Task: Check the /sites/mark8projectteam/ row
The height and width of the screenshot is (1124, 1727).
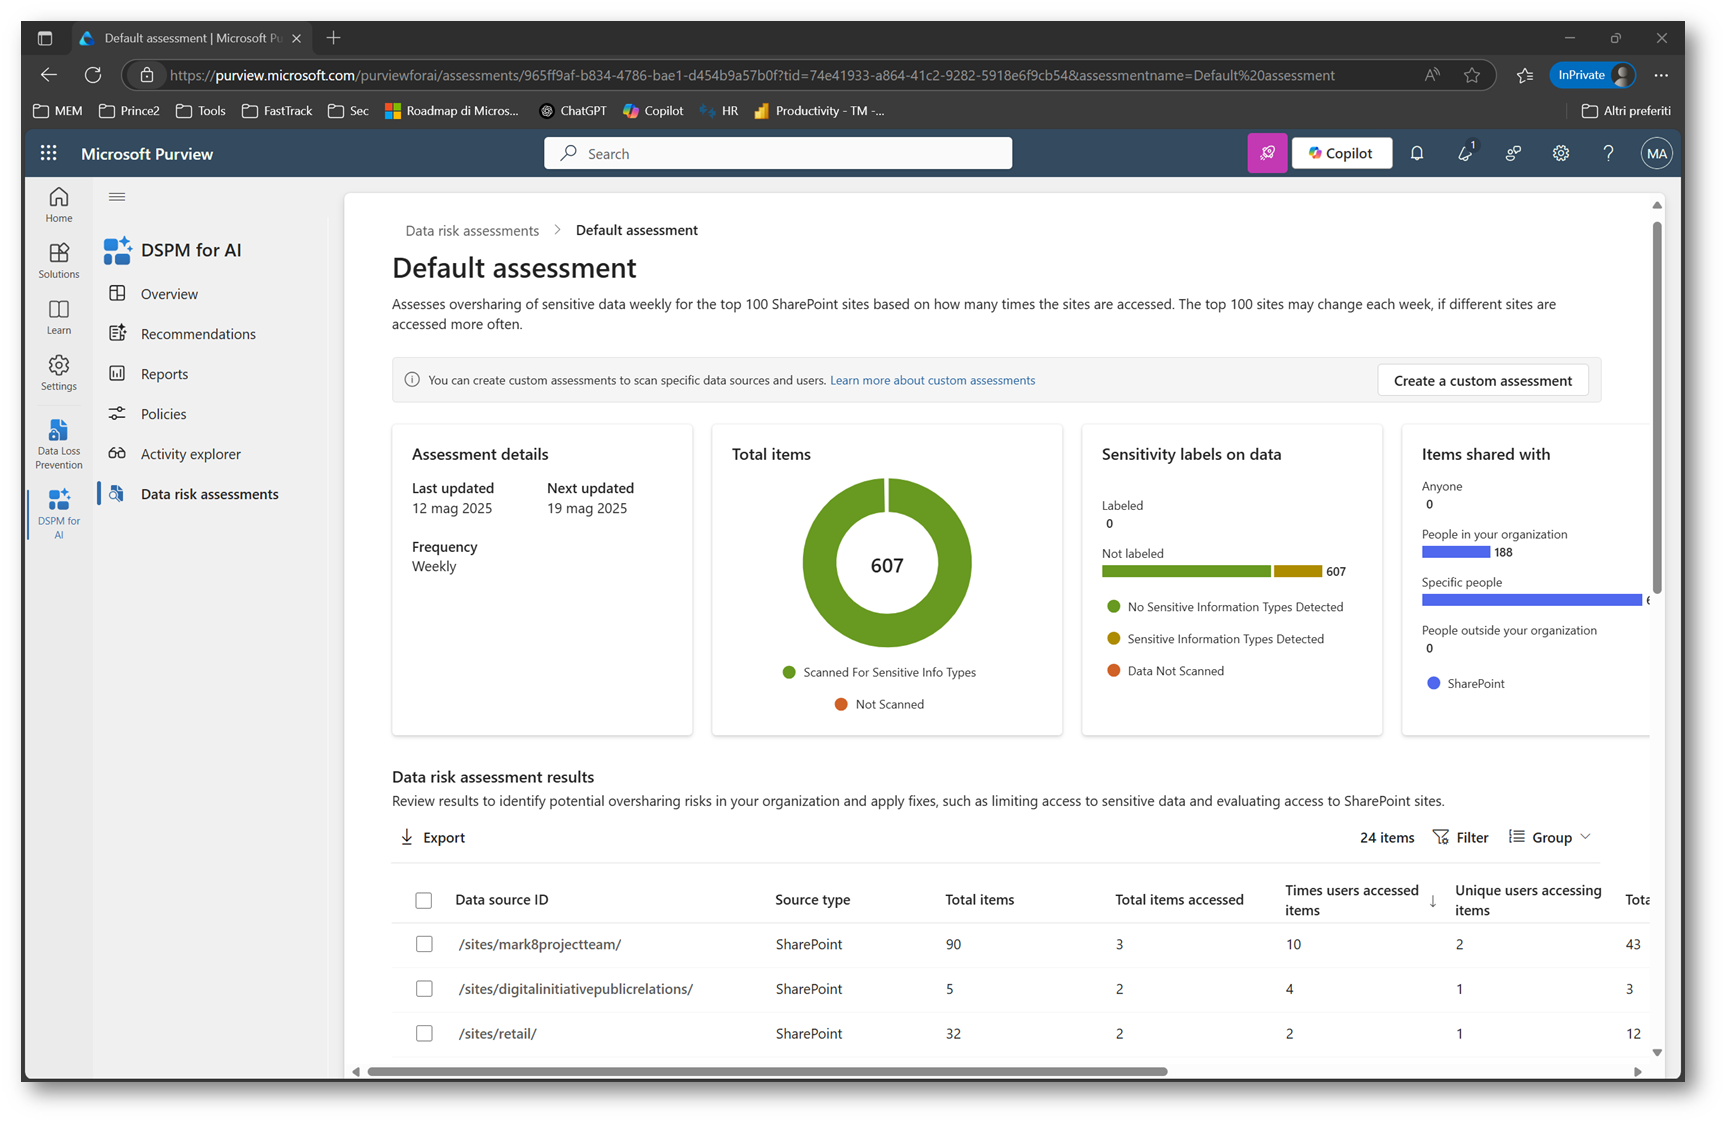Action: (424, 944)
